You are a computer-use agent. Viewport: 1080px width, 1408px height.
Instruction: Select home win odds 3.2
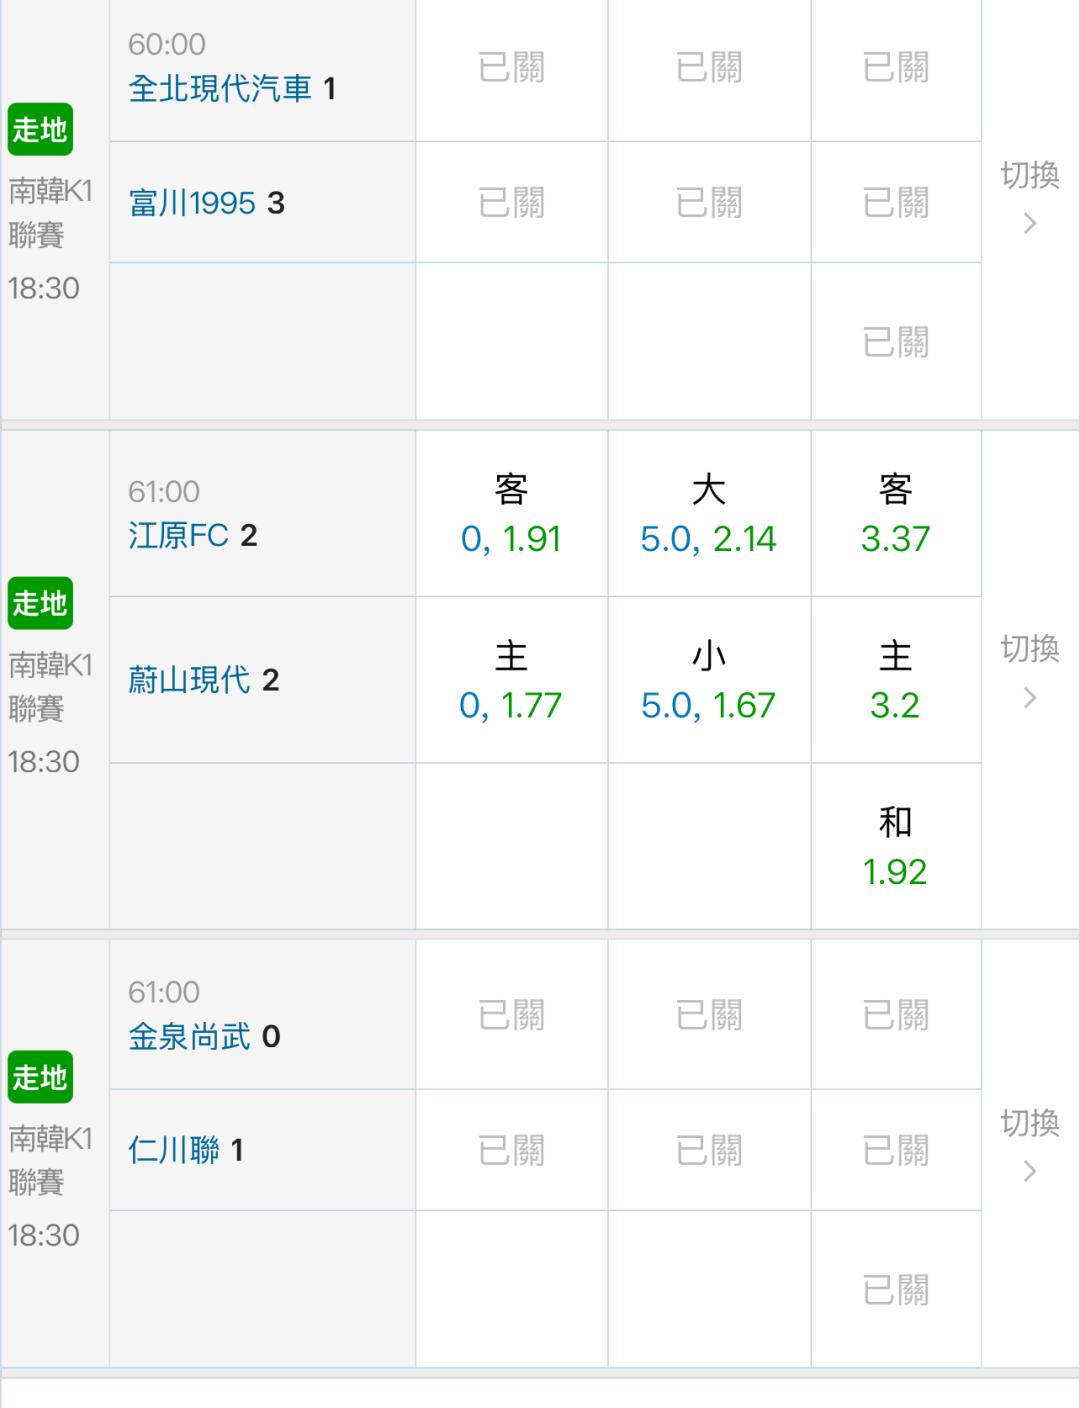click(896, 681)
